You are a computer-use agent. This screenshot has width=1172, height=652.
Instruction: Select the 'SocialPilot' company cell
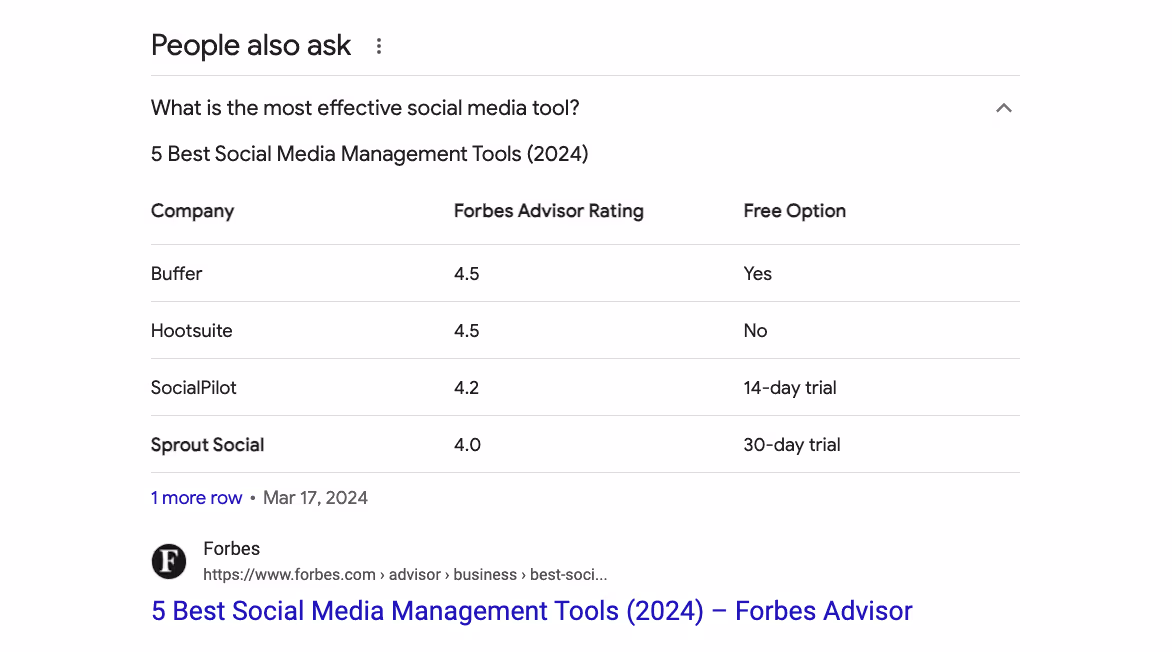[194, 387]
